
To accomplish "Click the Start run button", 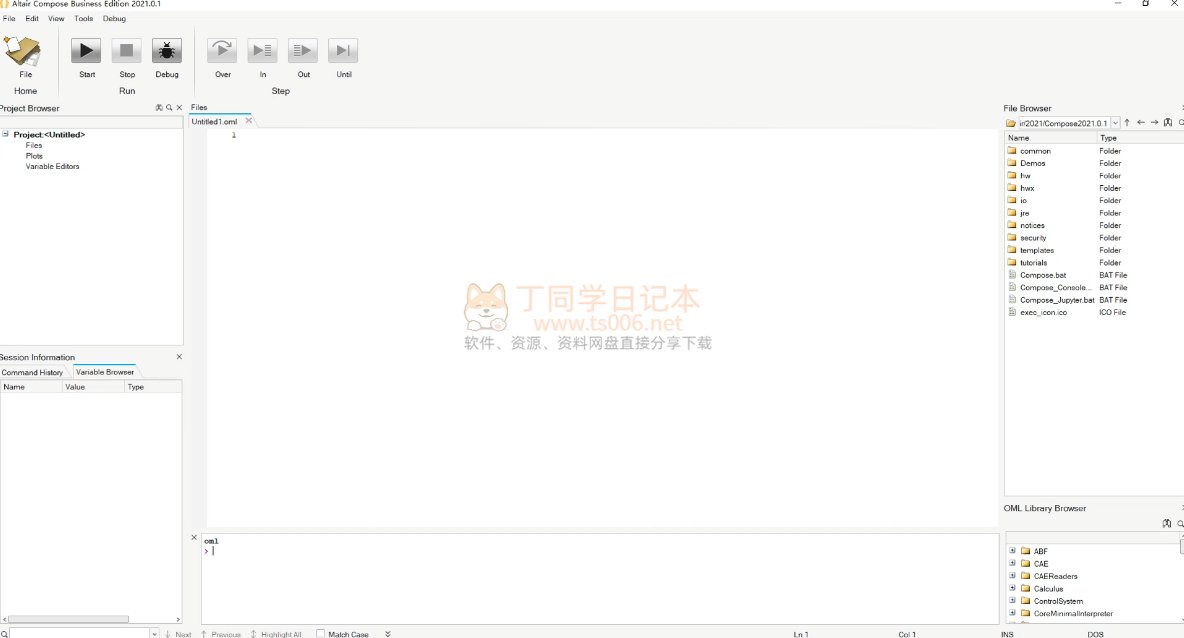I will pyautogui.click(x=86, y=51).
